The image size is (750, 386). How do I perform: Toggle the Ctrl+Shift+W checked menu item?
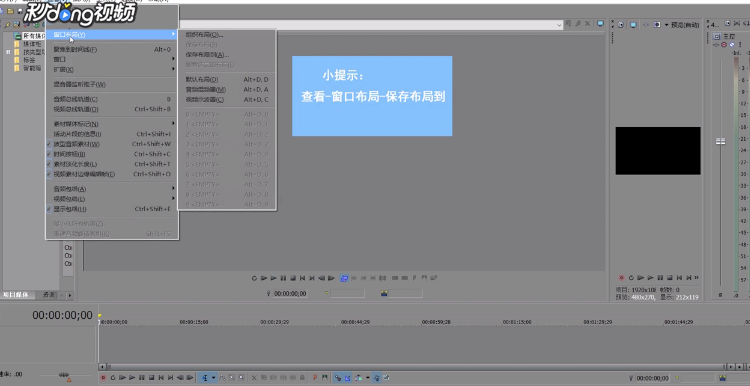pyautogui.click(x=112, y=144)
